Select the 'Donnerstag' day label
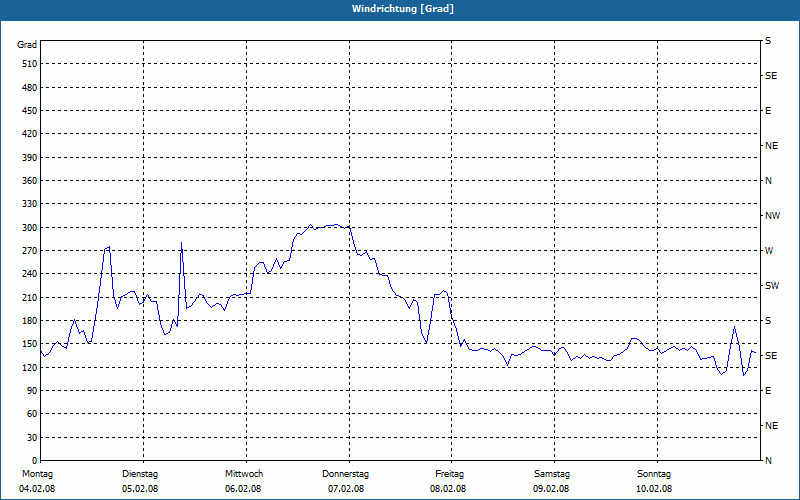800x500 pixels. pos(345,474)
